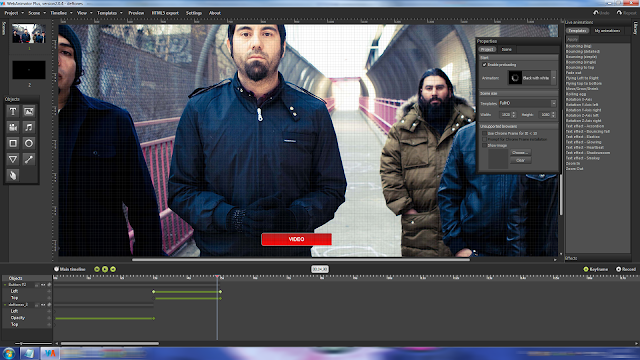
Task: Select the Video camera object tool
Action: 13,127
